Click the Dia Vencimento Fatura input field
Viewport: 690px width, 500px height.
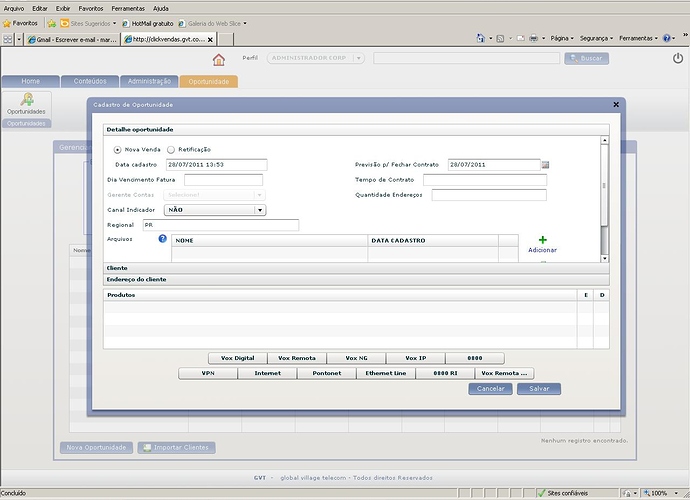[x=223, y=179]
